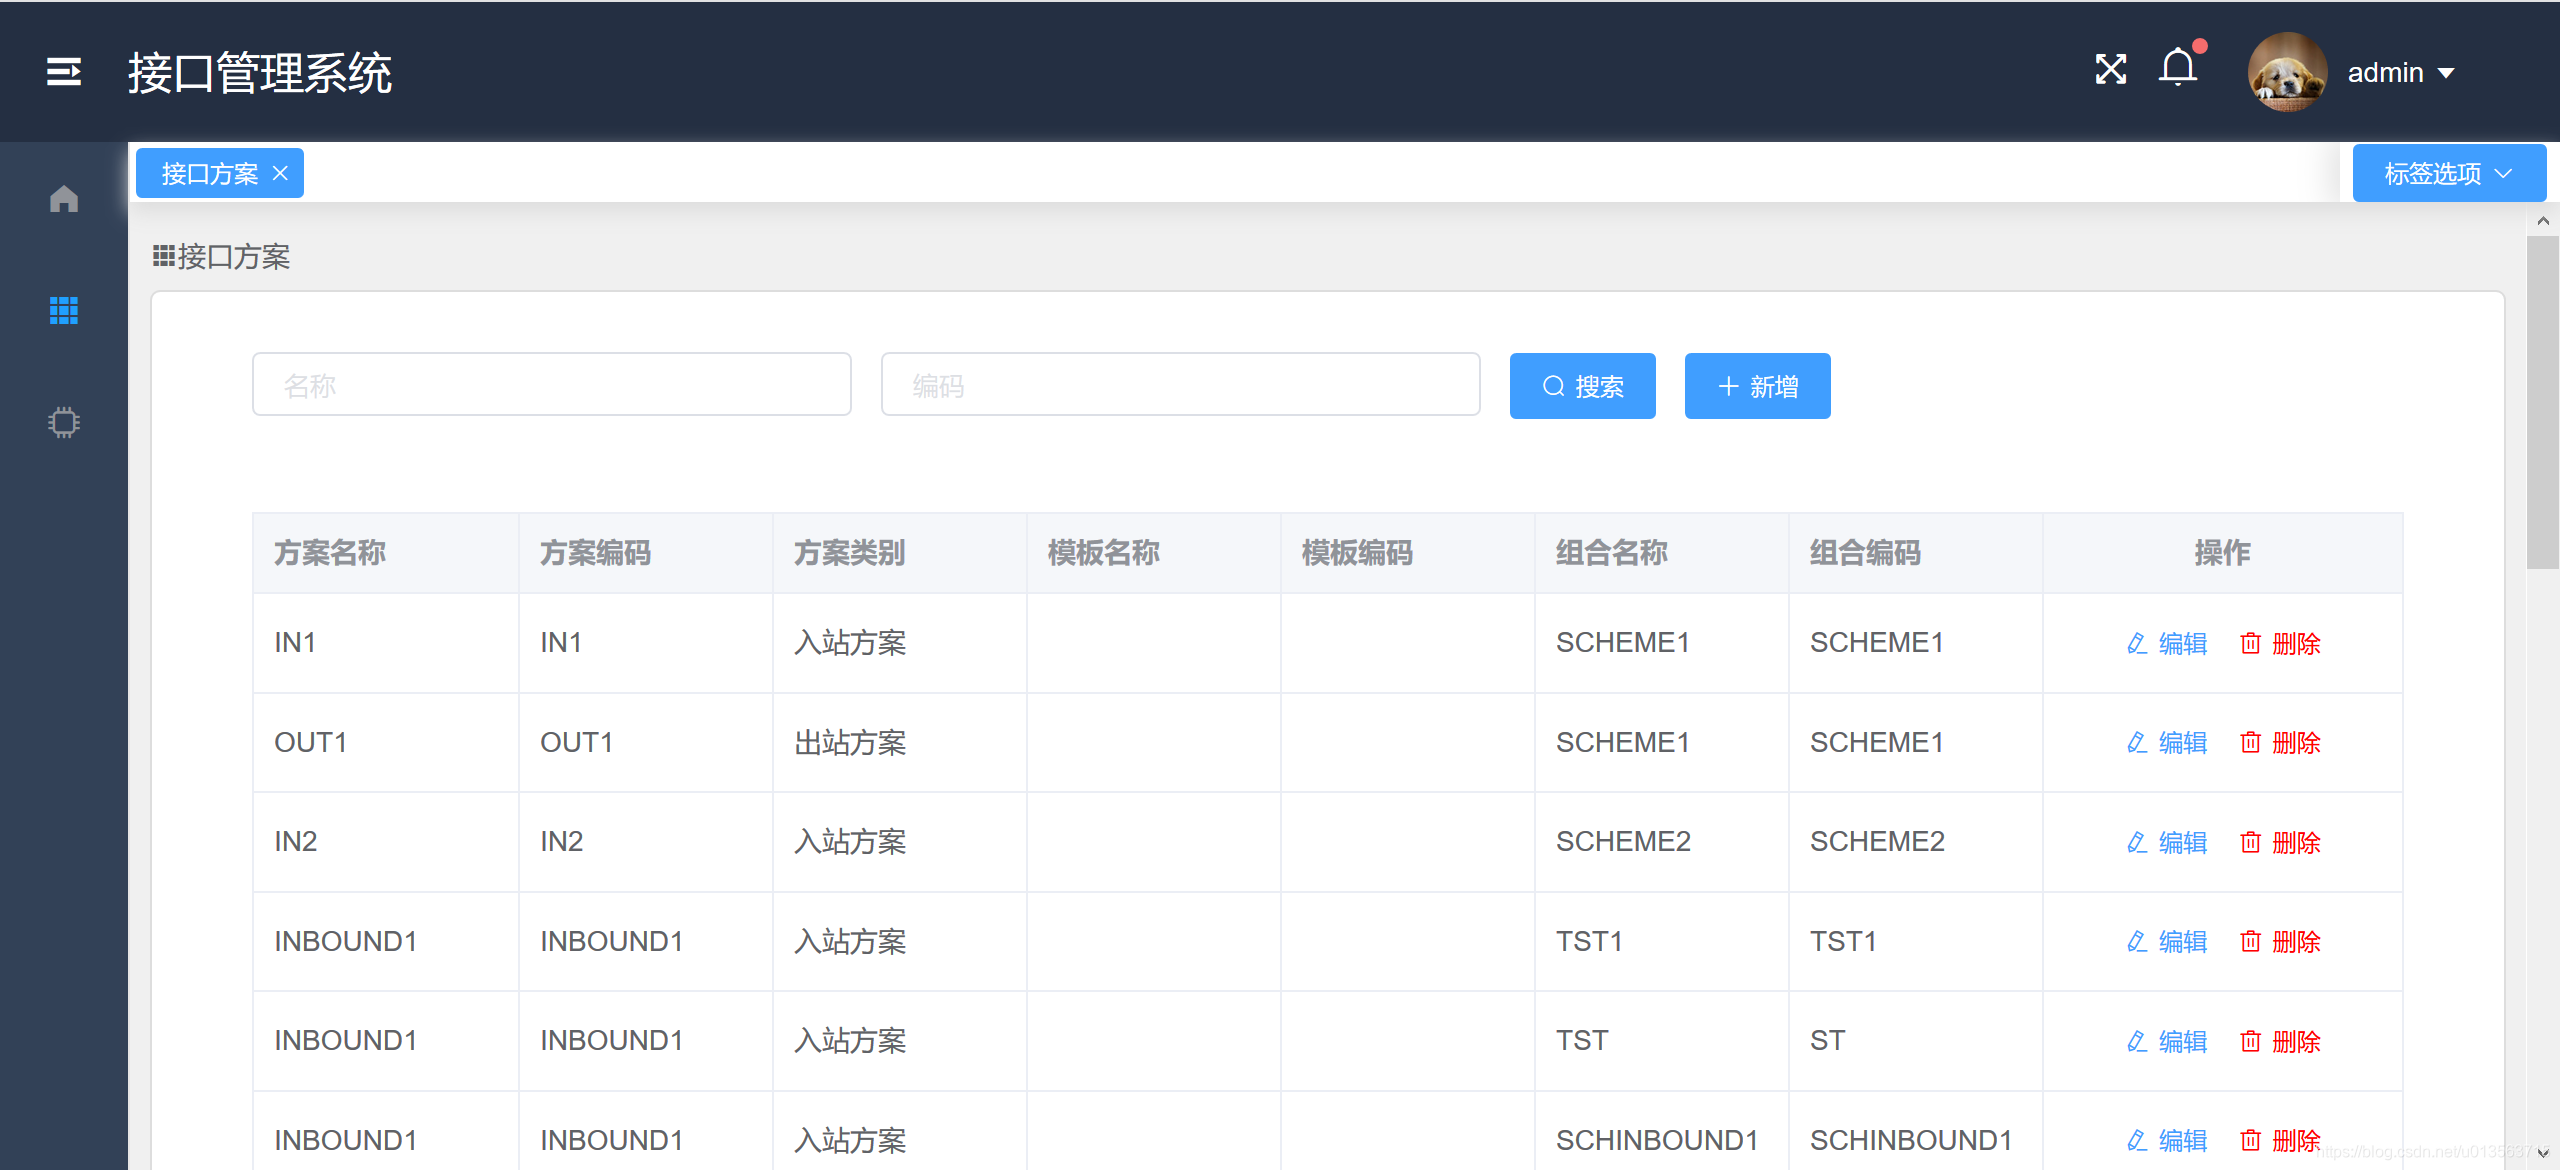2560x1170 pixels.
Task: Open the admin dropdown arrow next to username
Action: (2447, 72)
